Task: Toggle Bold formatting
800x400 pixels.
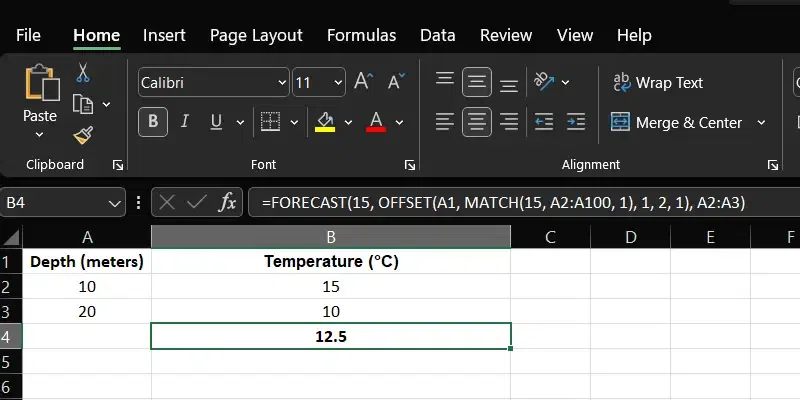Action: 154,122
